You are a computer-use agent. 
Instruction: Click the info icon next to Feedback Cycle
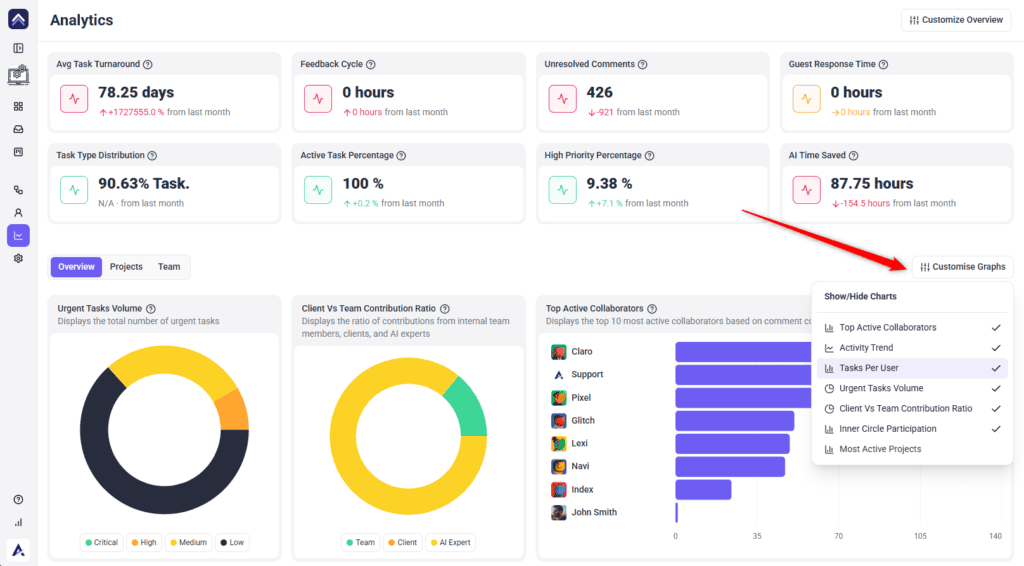(371, 64)
